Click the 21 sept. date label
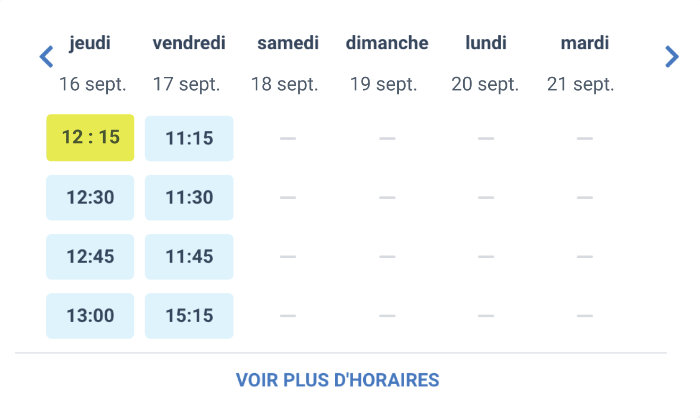The height and width of the screenshot is (418, 700). [x=581, y=84]
